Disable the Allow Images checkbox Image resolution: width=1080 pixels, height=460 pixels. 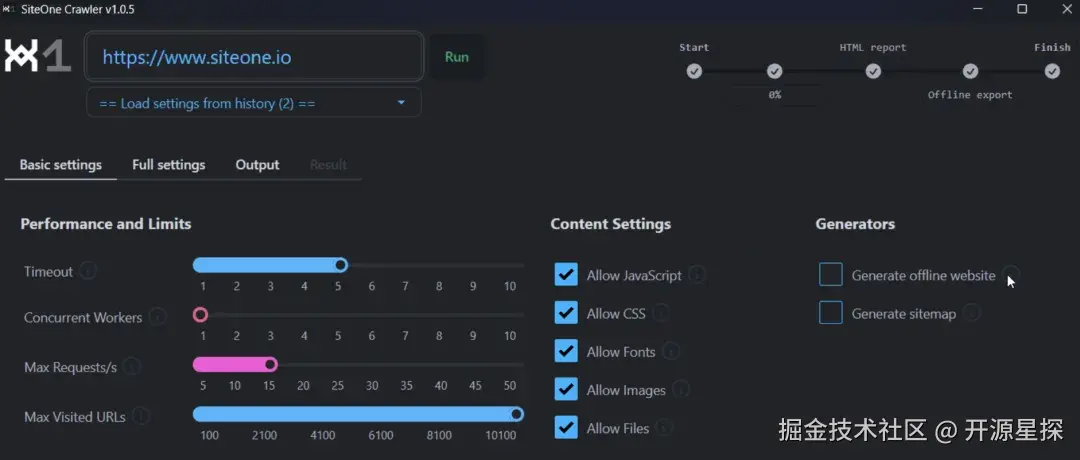(566, 390)
